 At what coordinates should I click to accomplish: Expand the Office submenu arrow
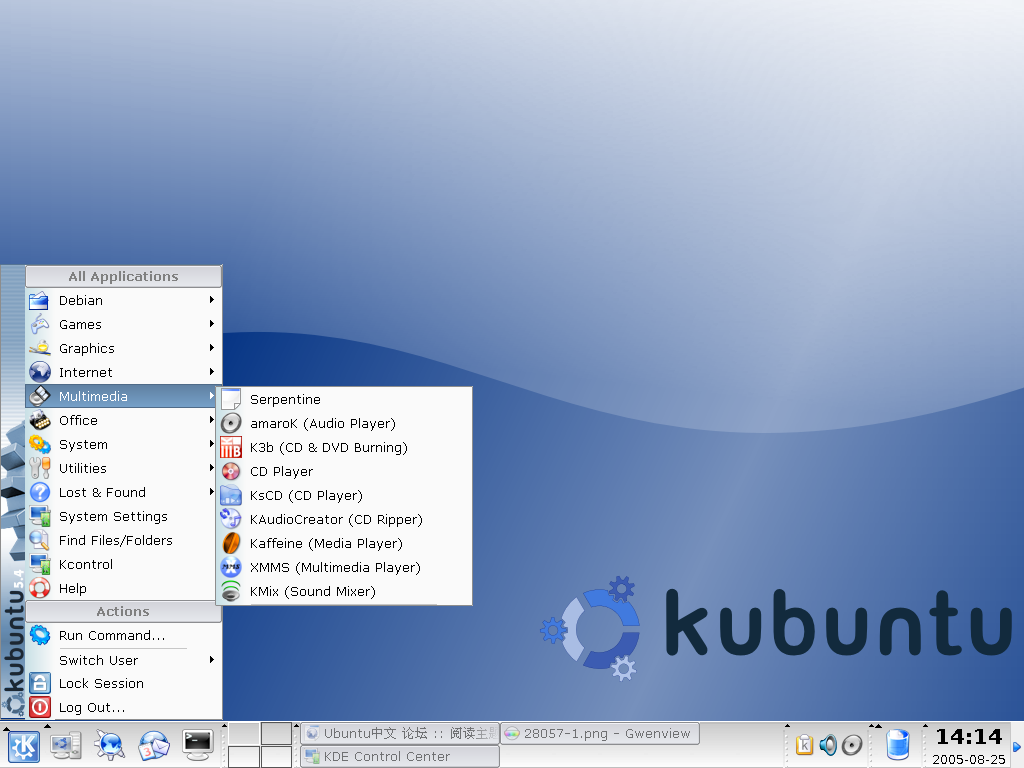pos(212,420)
